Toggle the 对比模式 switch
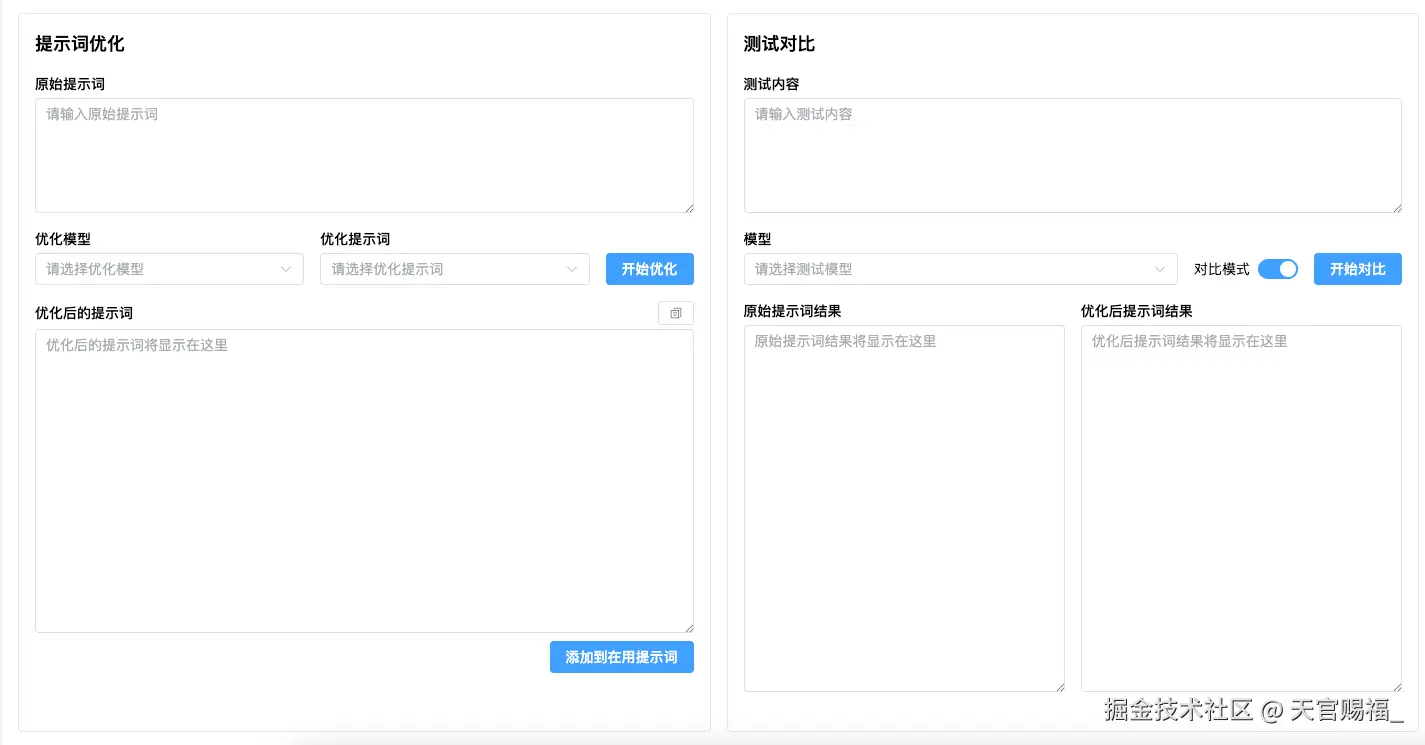The image size is (1425, 745). pyautogui.click(x=1277, y=269)
